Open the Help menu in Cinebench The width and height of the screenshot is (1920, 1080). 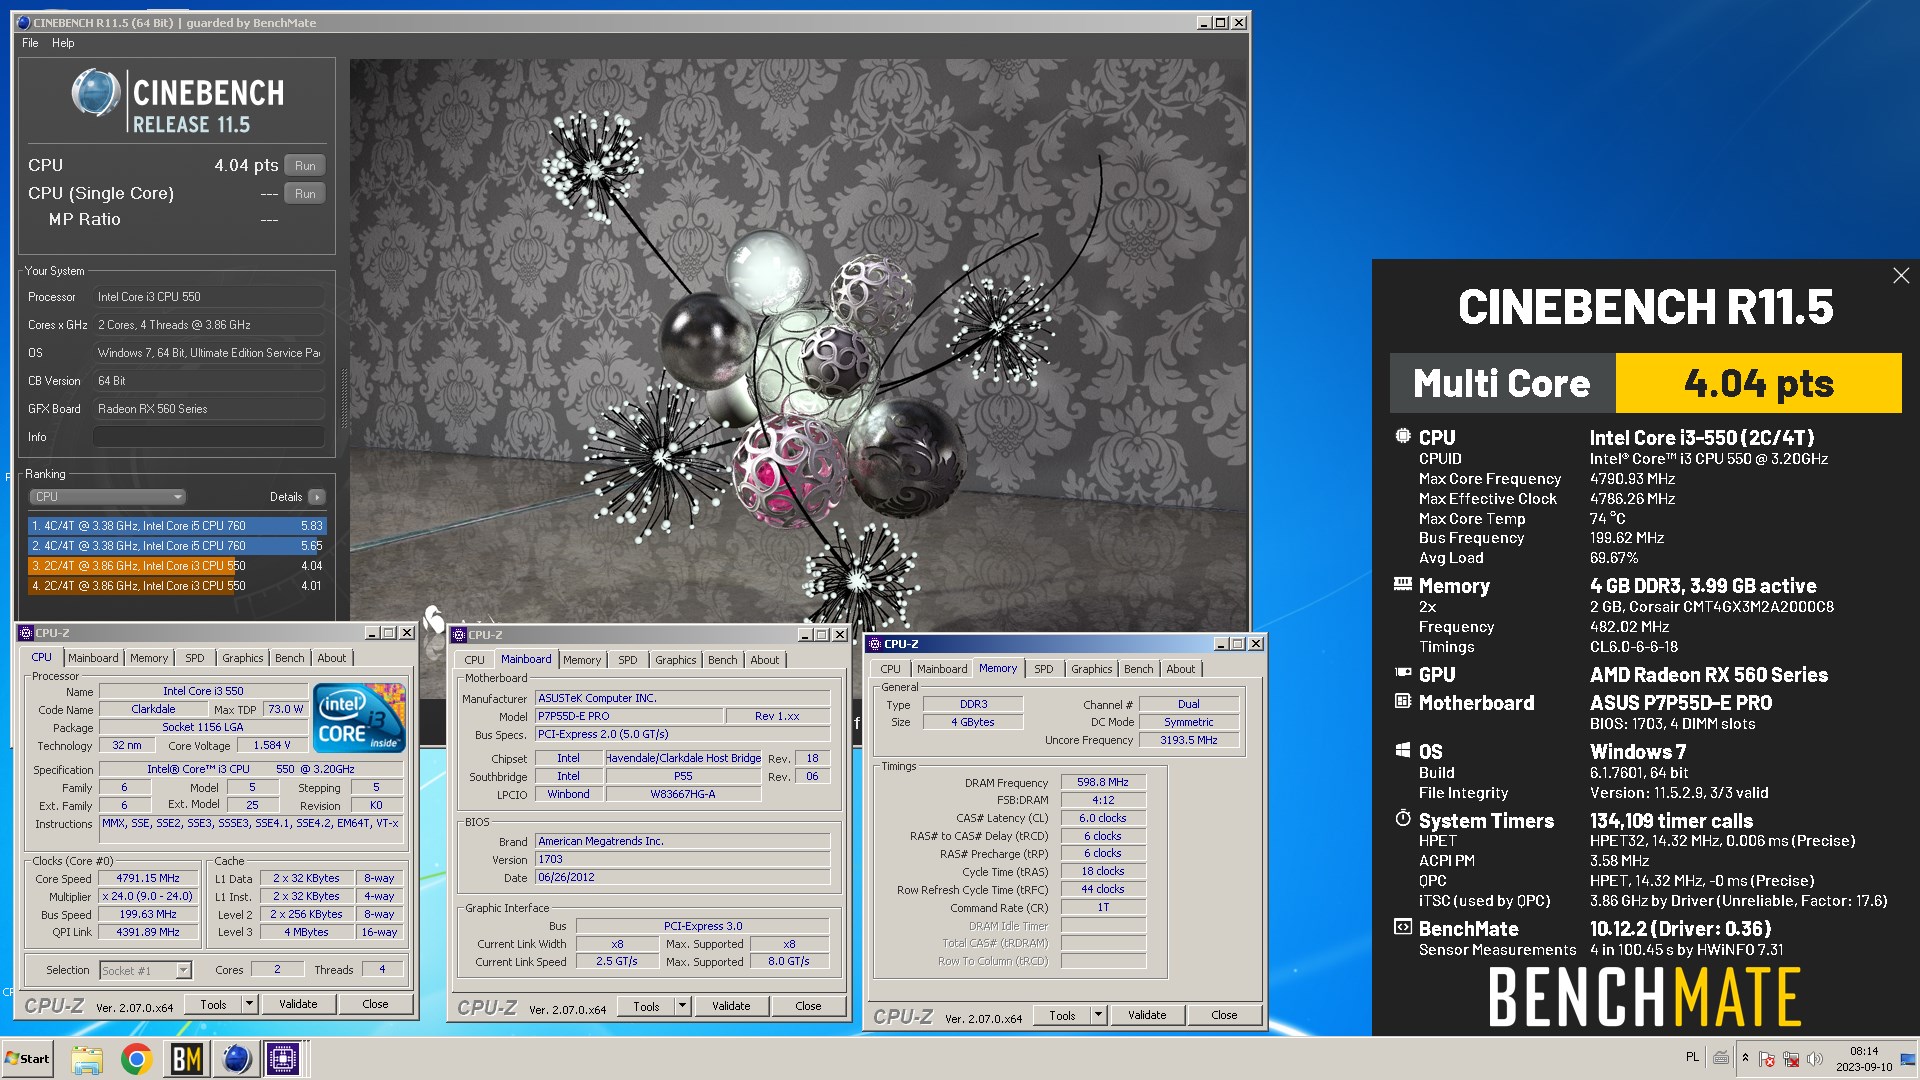pyautogui.click(x=63, y=43)
